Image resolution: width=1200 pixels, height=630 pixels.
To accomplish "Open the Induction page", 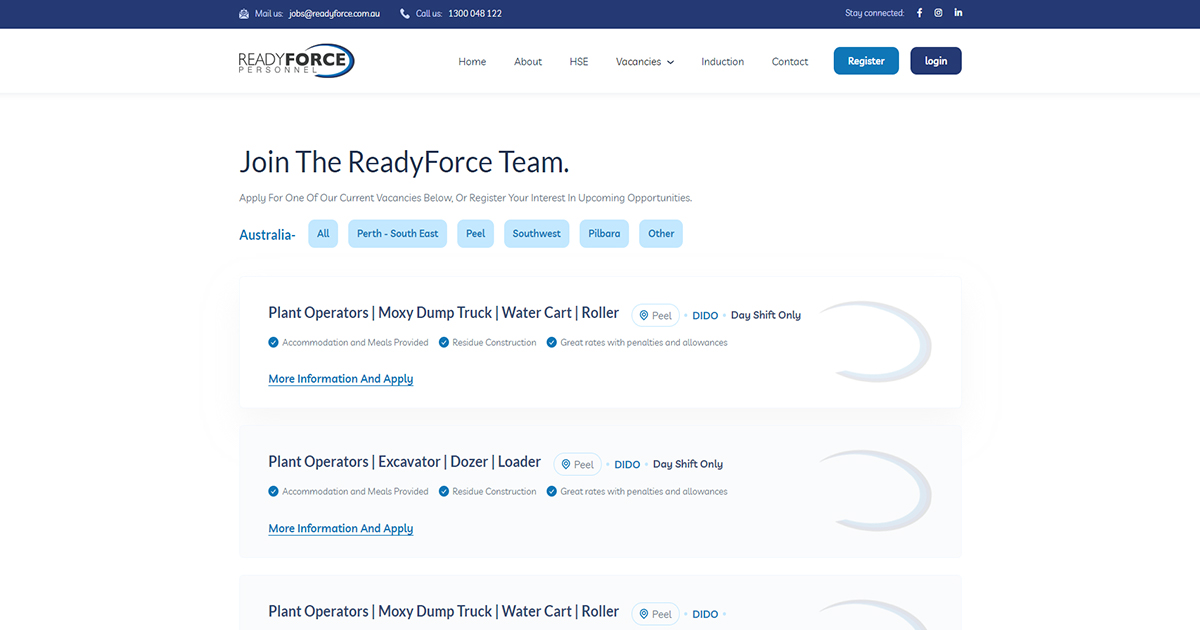I will (722, 61).
